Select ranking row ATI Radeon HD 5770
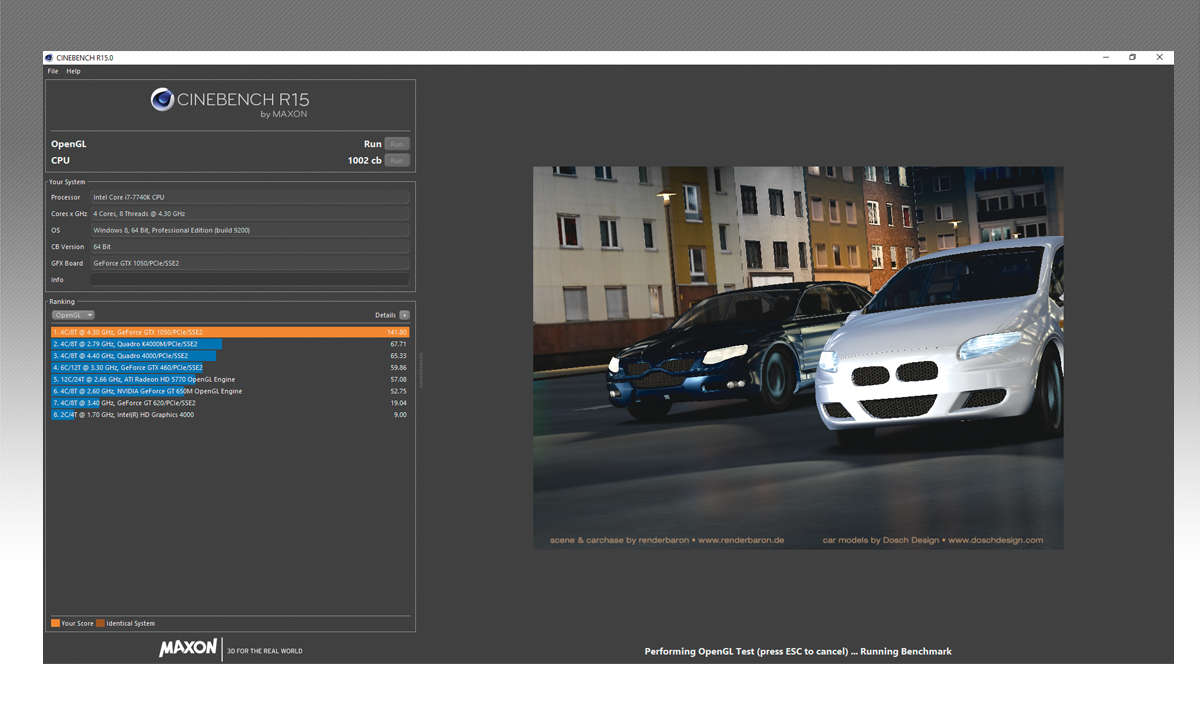 pyautogui.click(x=230, y=379)
